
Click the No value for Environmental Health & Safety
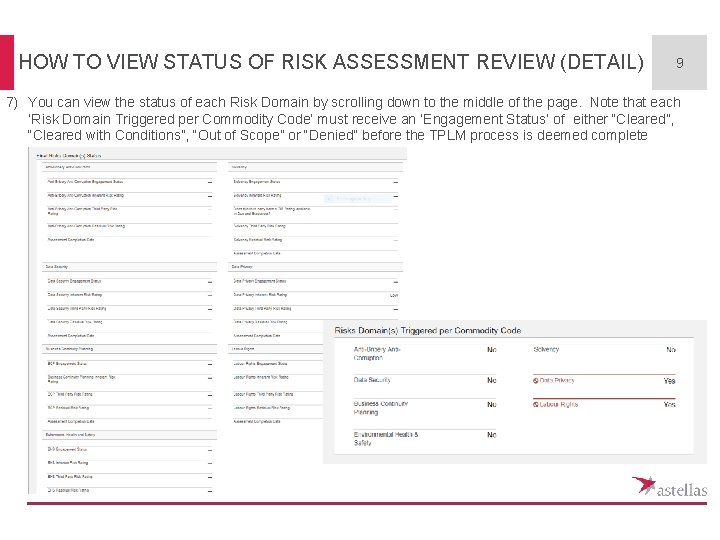[x=491, y=435]
